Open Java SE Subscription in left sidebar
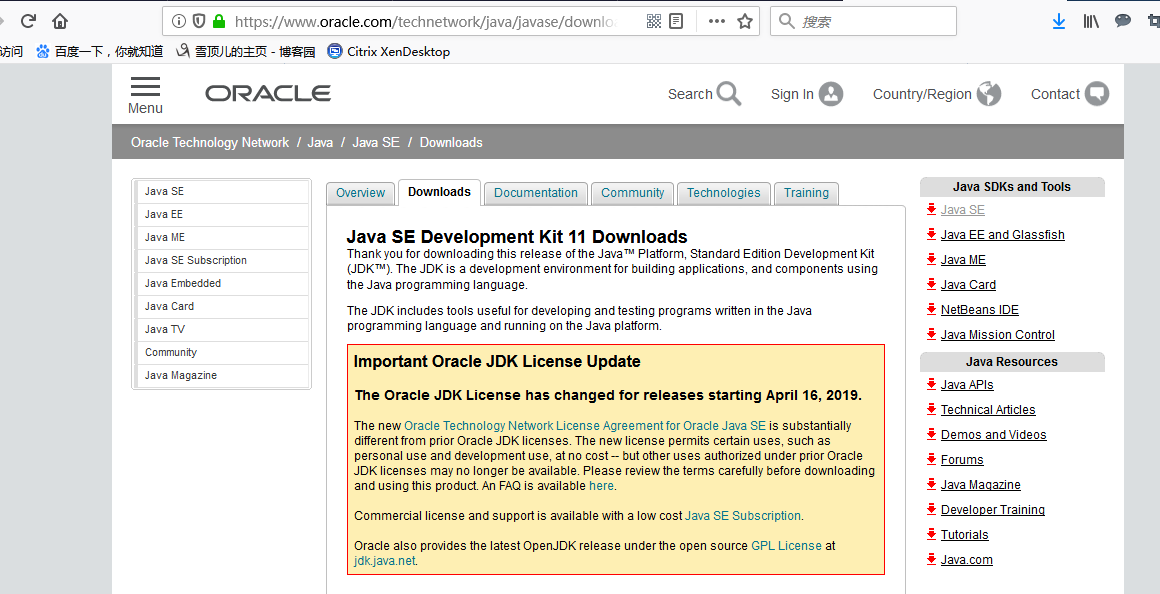The height and width of the screenshot is (594, 1160). point(222,260)
